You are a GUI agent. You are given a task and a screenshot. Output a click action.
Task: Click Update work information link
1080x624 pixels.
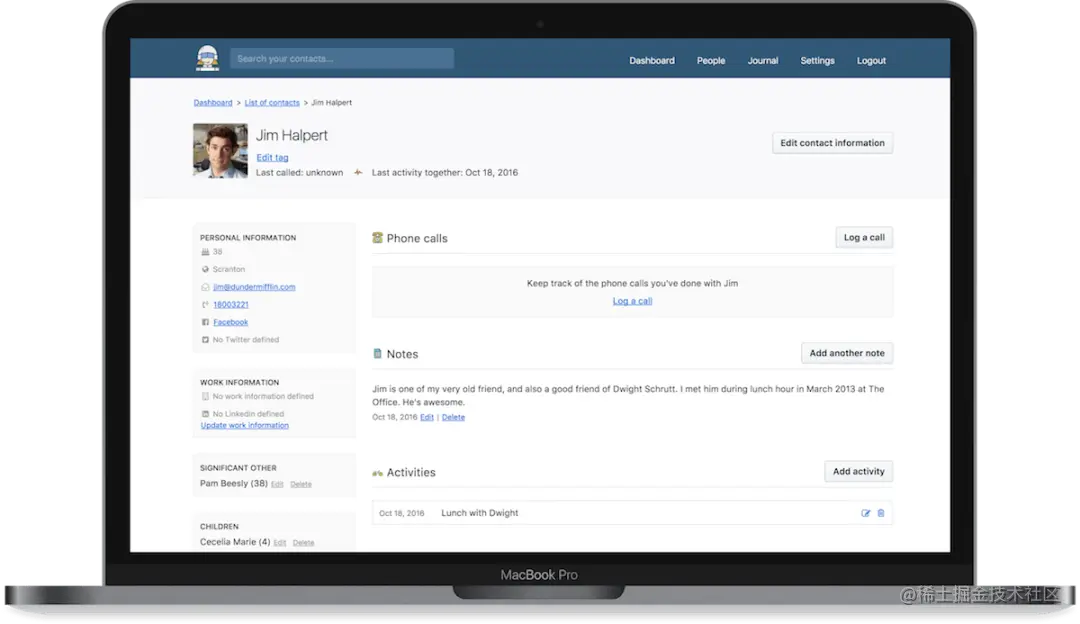coord(245,426)
